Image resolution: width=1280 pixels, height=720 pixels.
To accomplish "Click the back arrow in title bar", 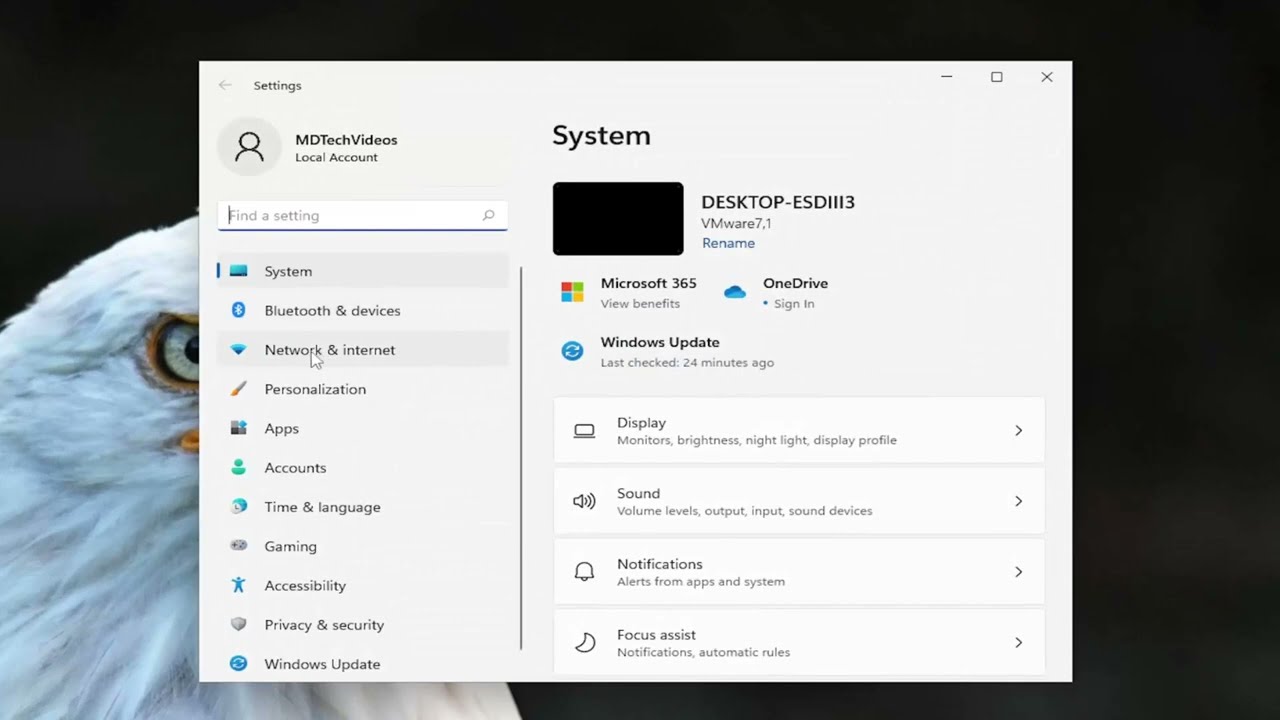I will tap(225, 85).
